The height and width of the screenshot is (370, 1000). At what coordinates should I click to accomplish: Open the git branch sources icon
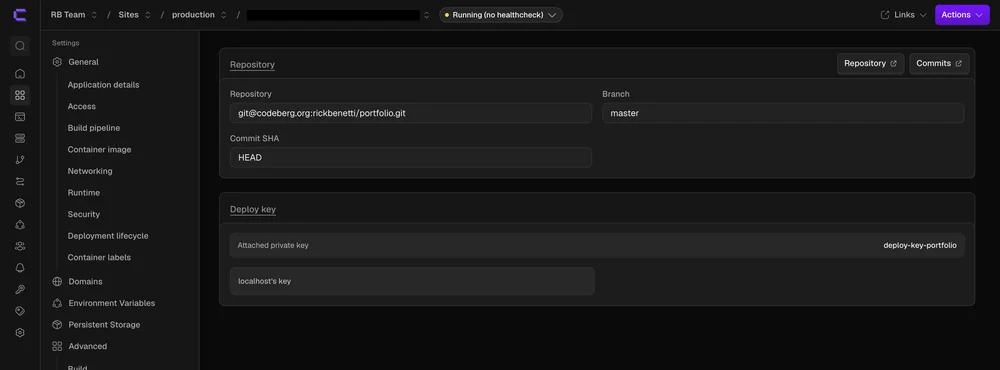click(20, 160)
